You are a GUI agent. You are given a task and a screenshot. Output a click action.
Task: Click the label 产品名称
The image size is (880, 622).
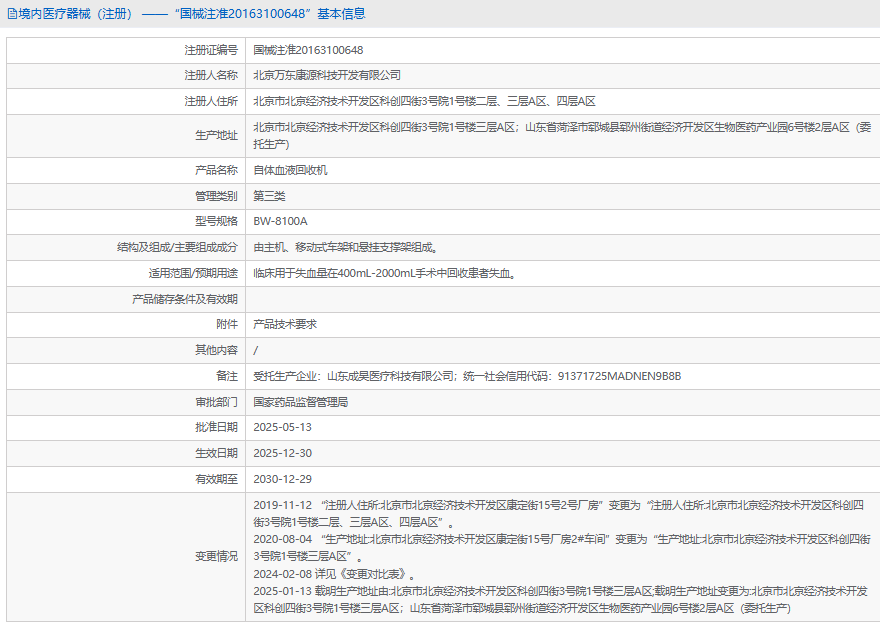point(217,170)
